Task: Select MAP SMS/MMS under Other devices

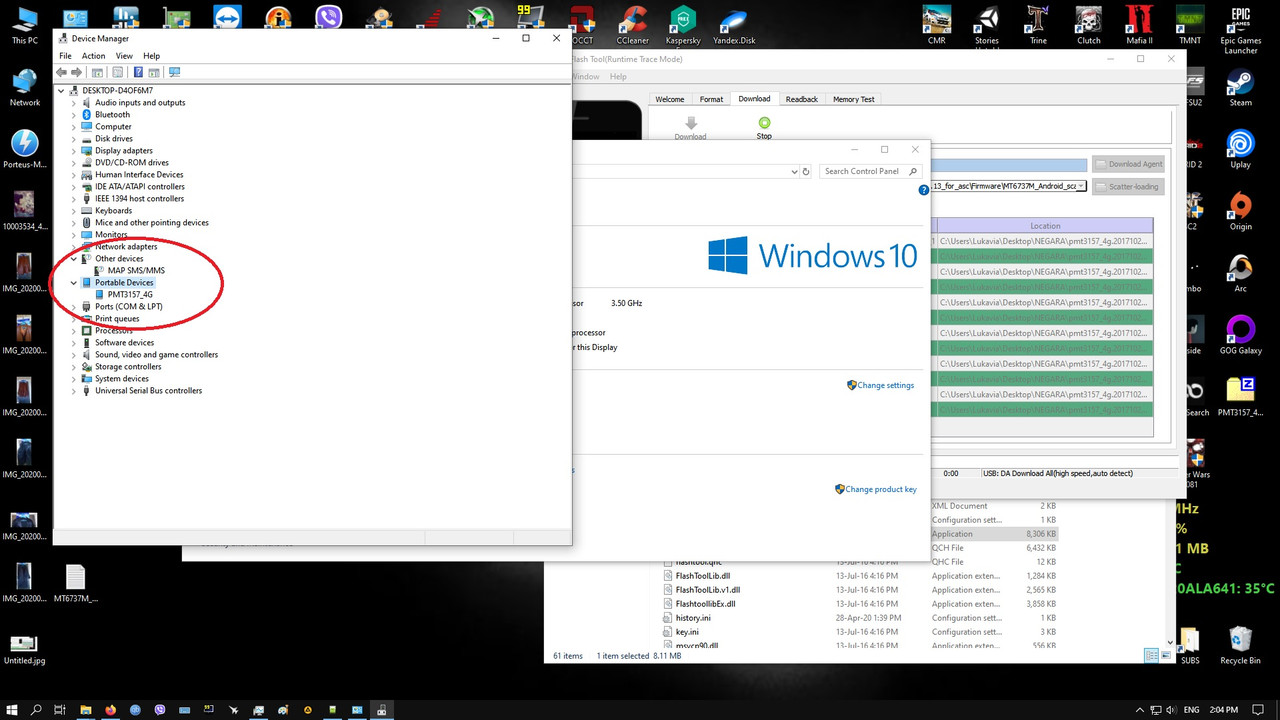Action: pyautogui.click(x=136, y=271)
